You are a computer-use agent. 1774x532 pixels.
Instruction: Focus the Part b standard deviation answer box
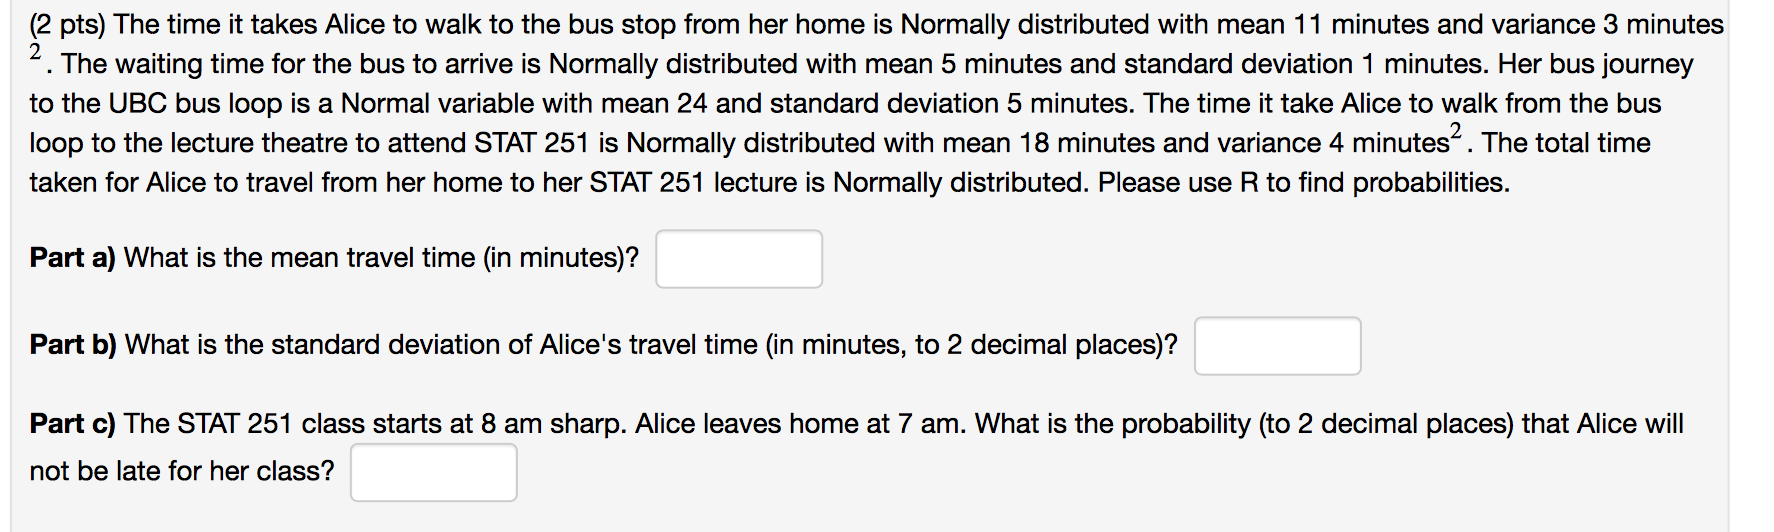pyautogui.click(x=1278, y=346)
